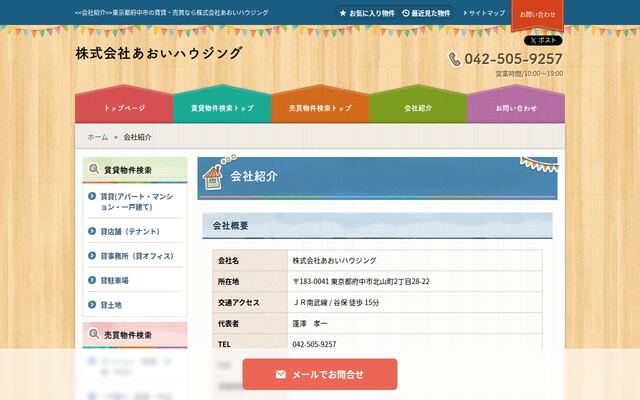Open 貸土地 sidebar link
640x400 pixels.
[x=111, y=305]
